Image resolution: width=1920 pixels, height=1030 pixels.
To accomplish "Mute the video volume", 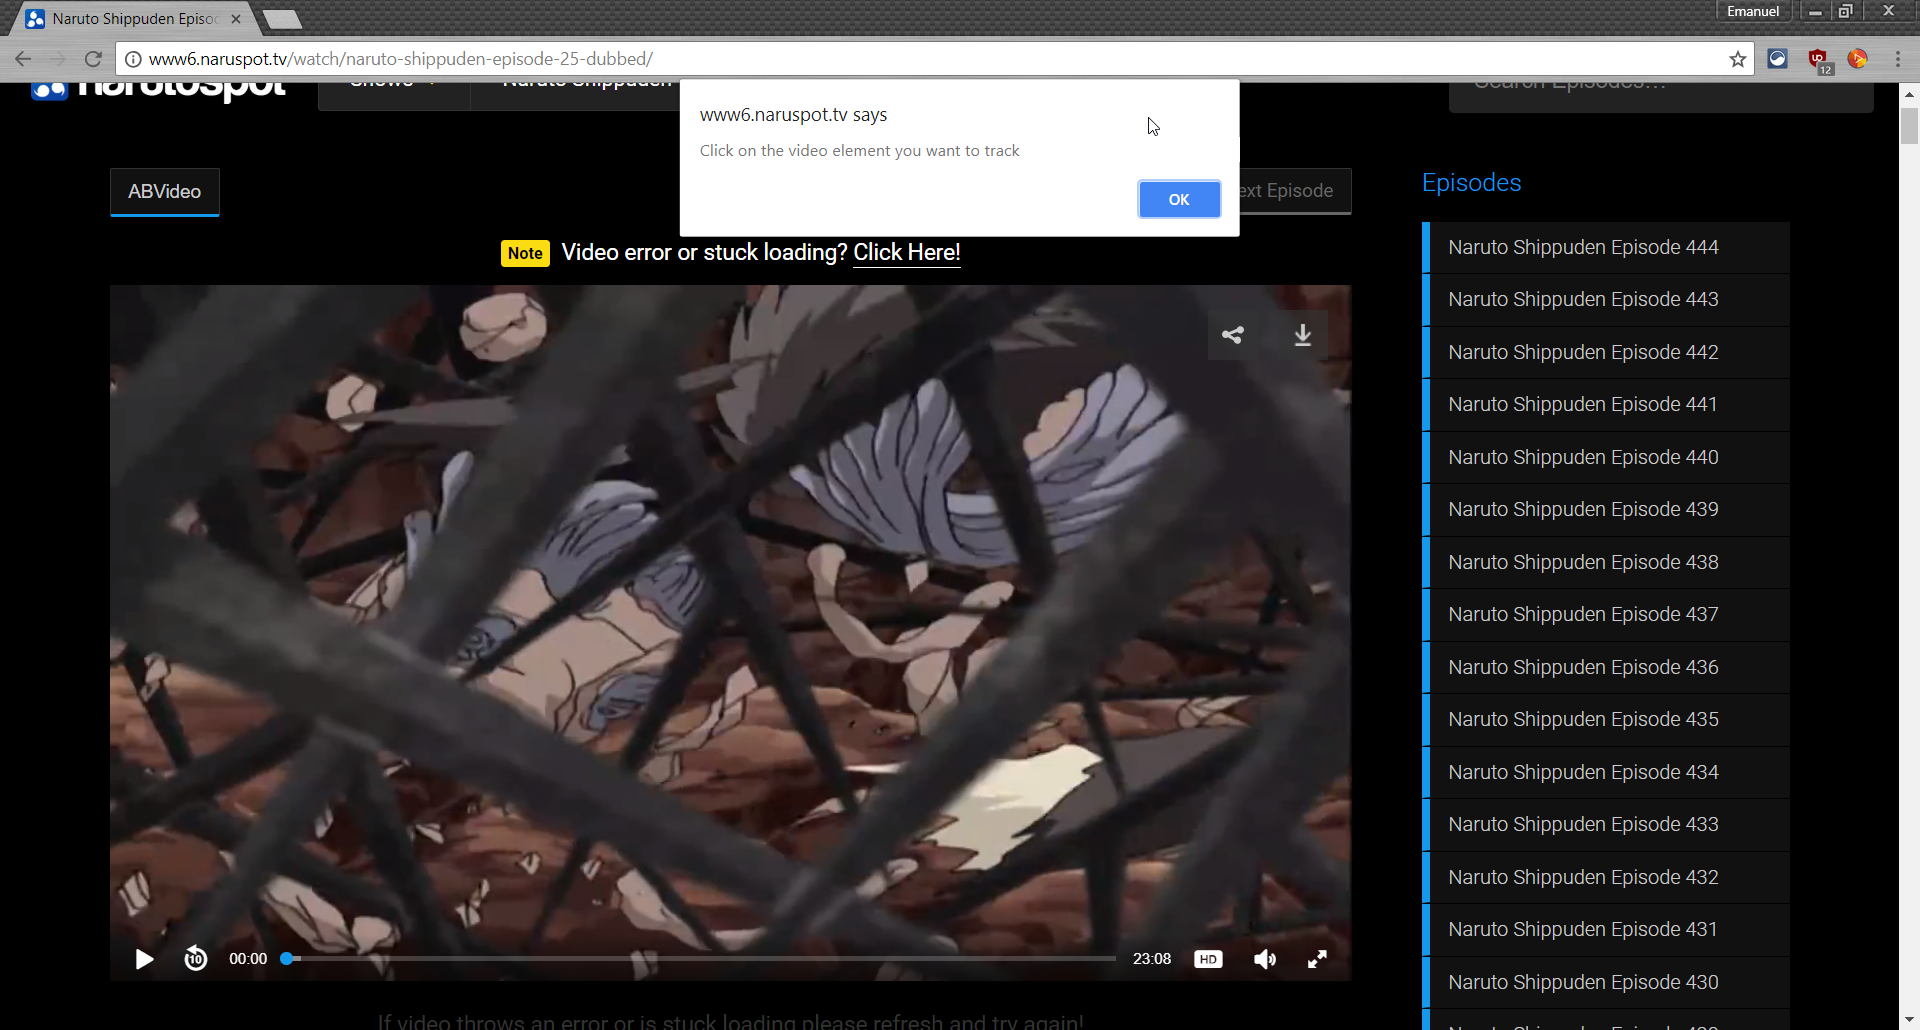I will (x=1265, y=959).
